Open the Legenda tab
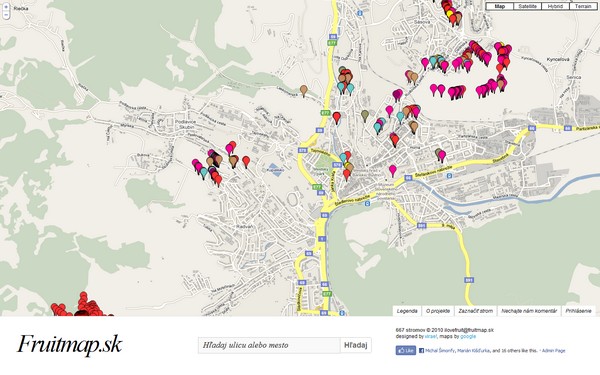 tap(407, 311)
